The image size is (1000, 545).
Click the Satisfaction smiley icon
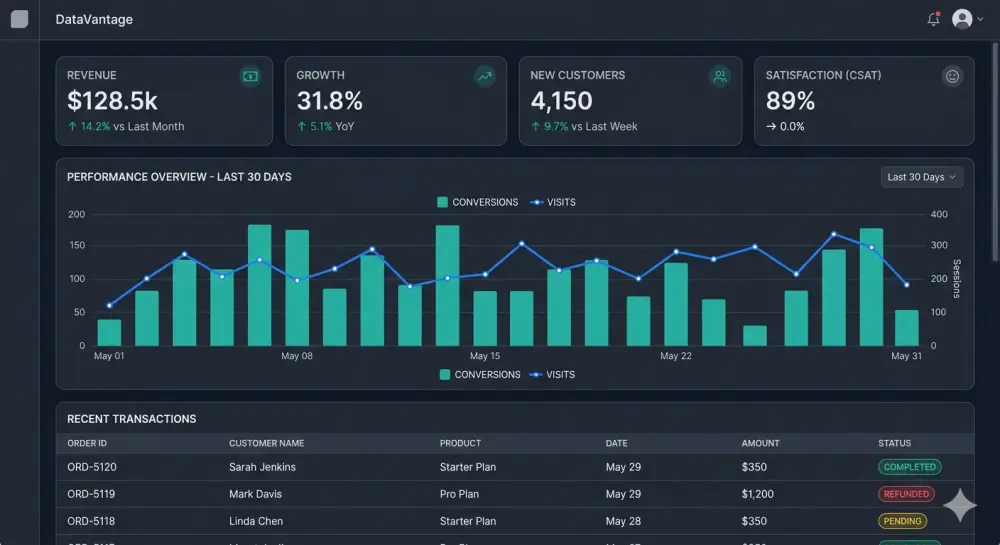coord(952,76)
